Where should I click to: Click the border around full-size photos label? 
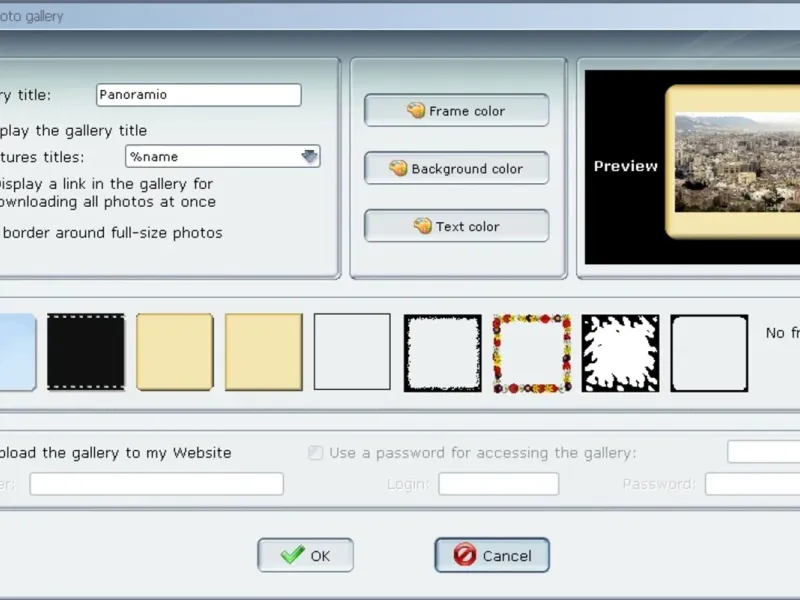[x=111, y=233]
